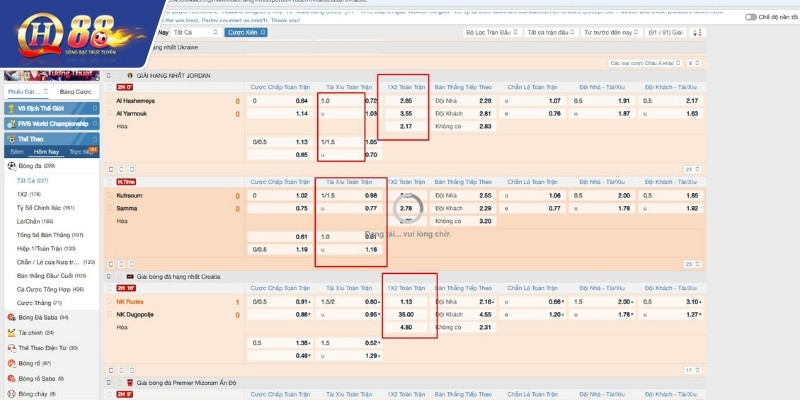The width and height of the screenshot is (800, 400).
Task: Open Bàn thắng Đầu/ Cuối (103)
Action: pyautogui.click(x=51, y=276)
